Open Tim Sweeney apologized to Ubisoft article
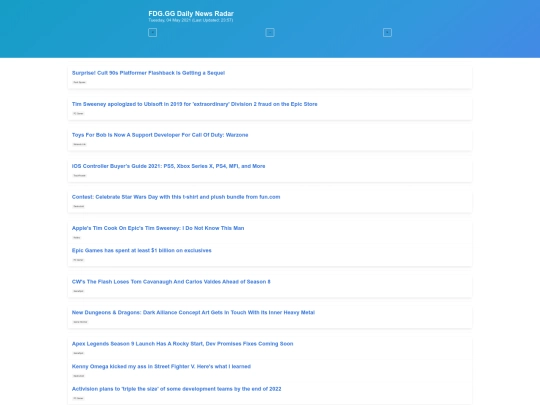 click(x=195, y=104)
